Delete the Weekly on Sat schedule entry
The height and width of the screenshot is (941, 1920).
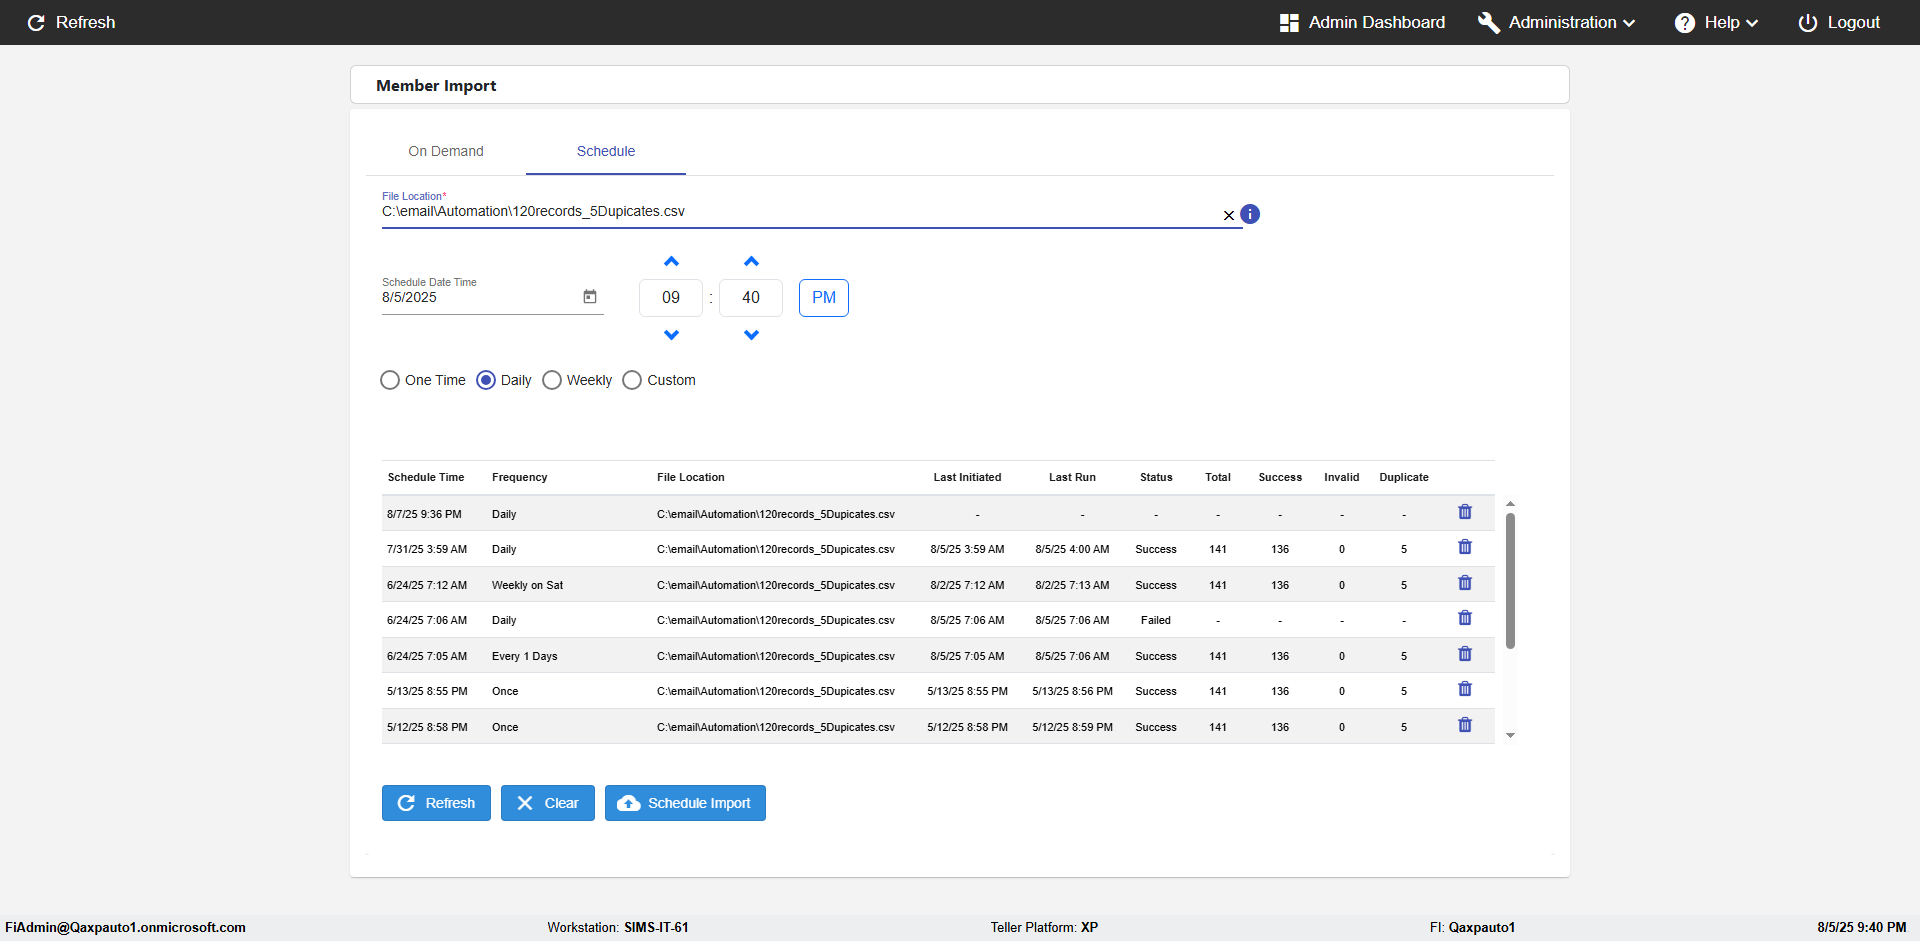pyautogui.click(x=1465, y=583)
